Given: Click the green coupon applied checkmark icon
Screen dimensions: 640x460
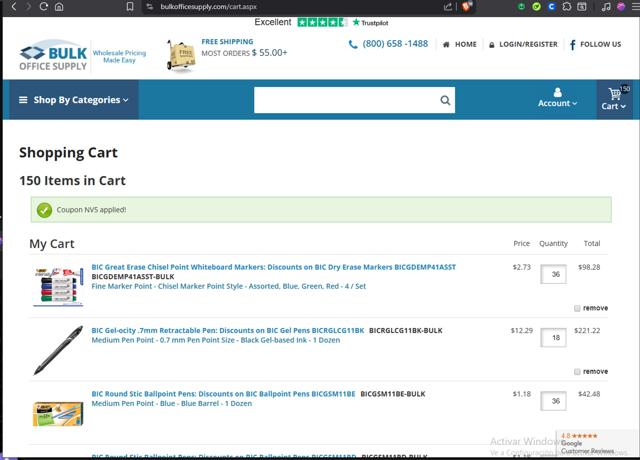Looking at the screenshot, I should (44, 210).
